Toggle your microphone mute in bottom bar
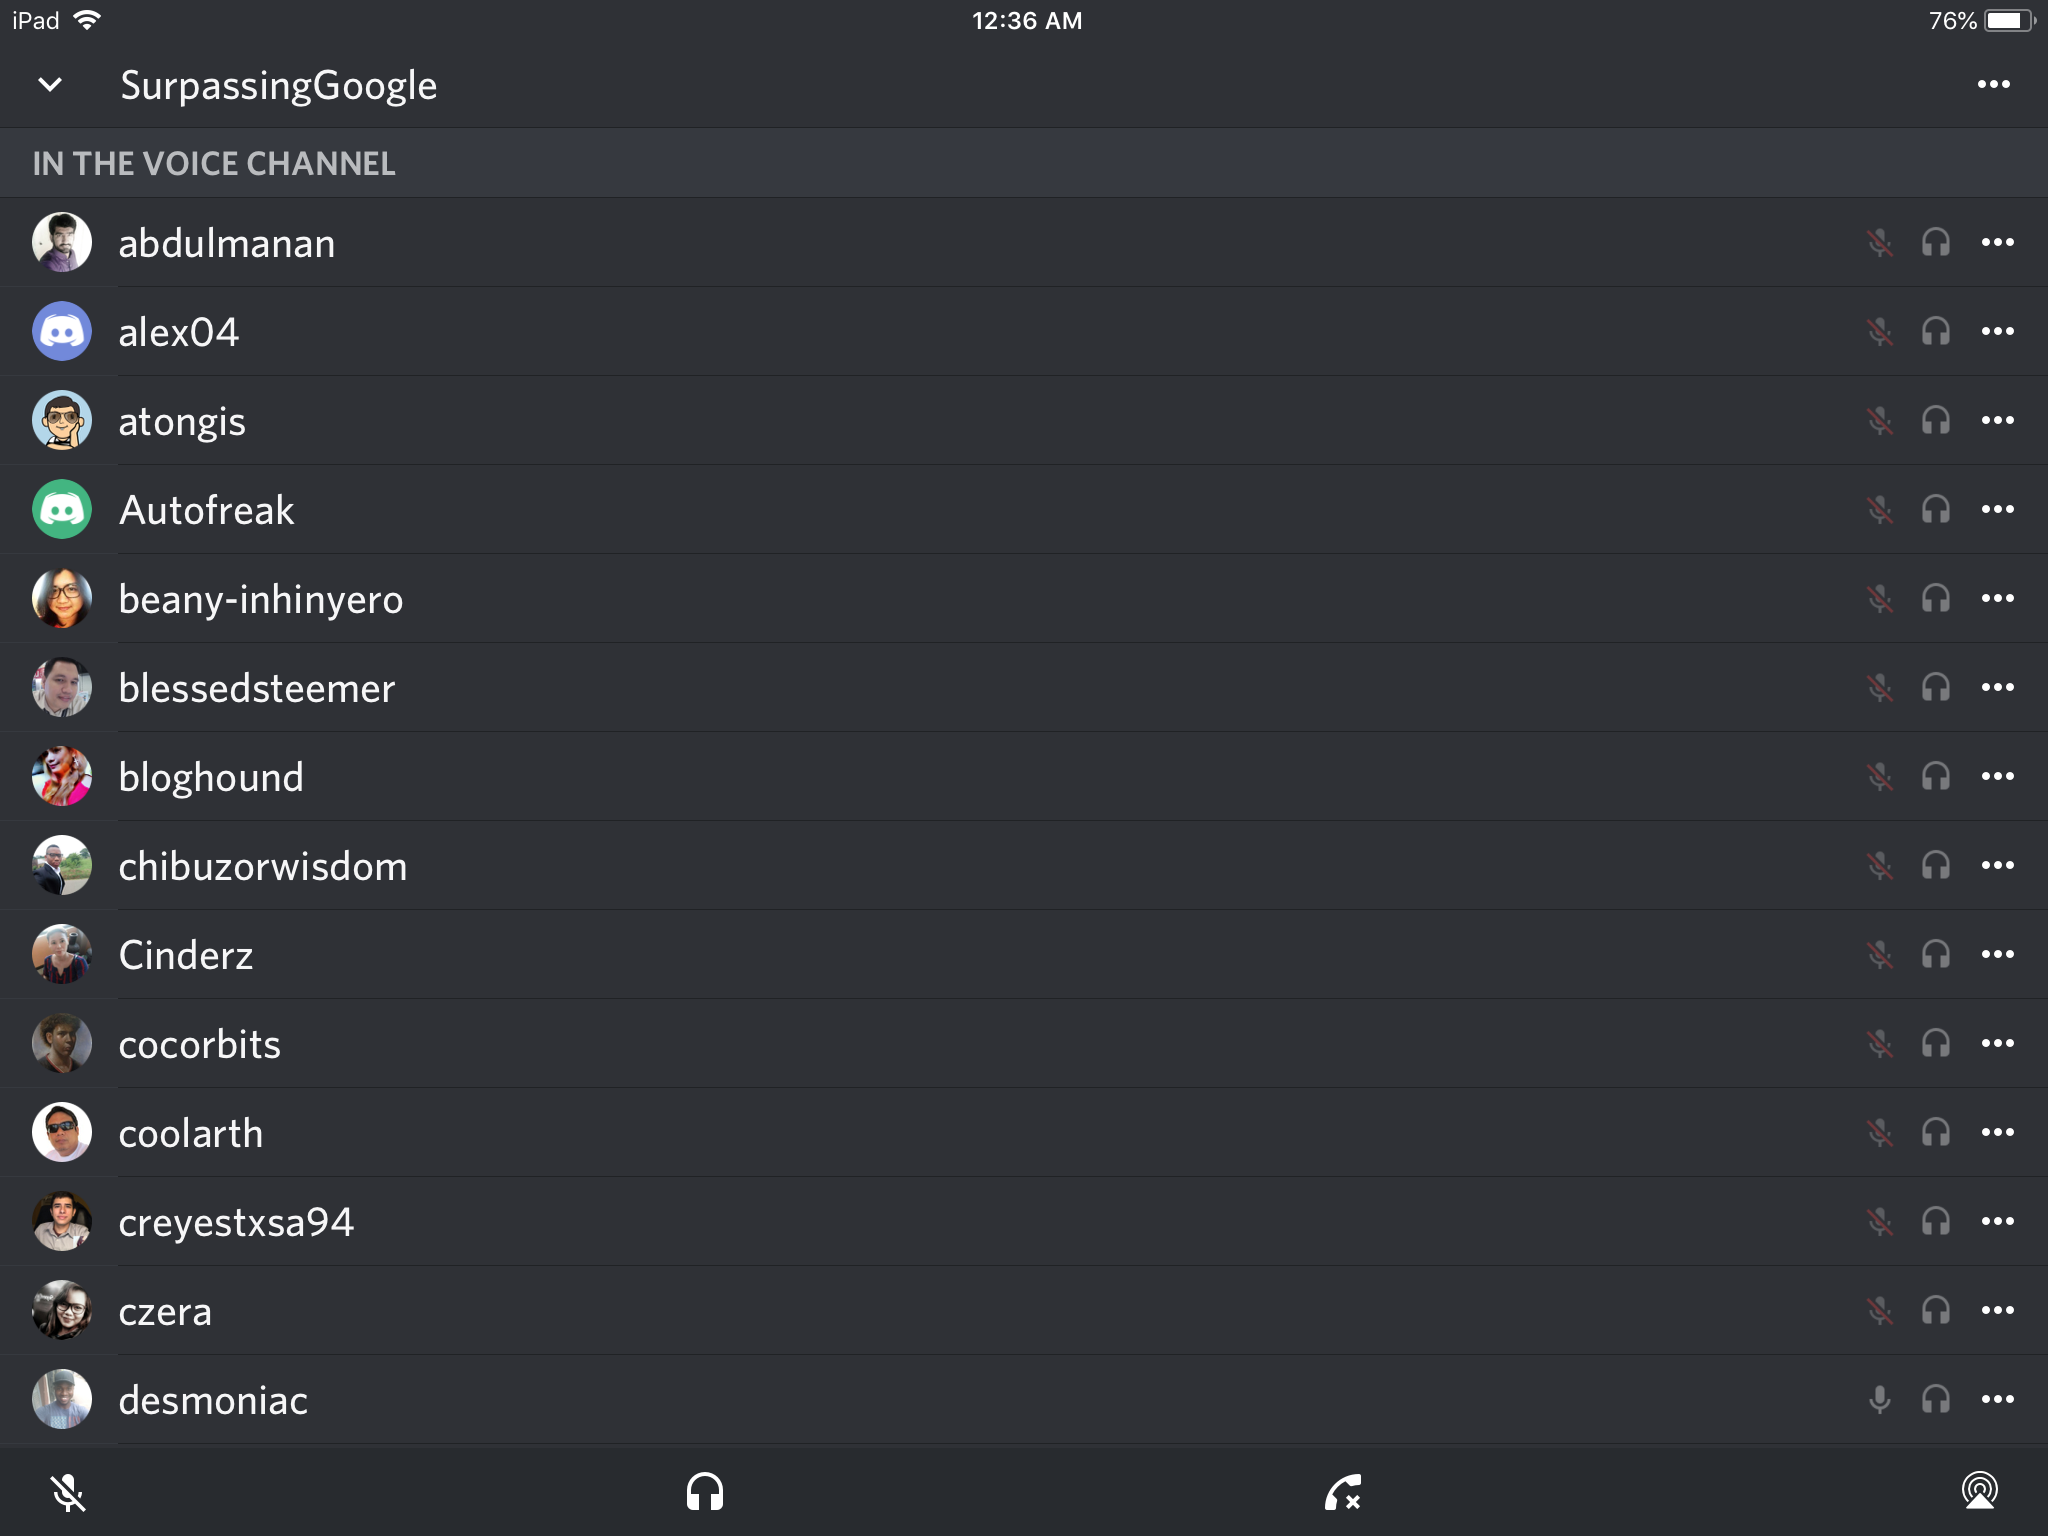The image size is (2048, 1536). (x=68, y=1493)
